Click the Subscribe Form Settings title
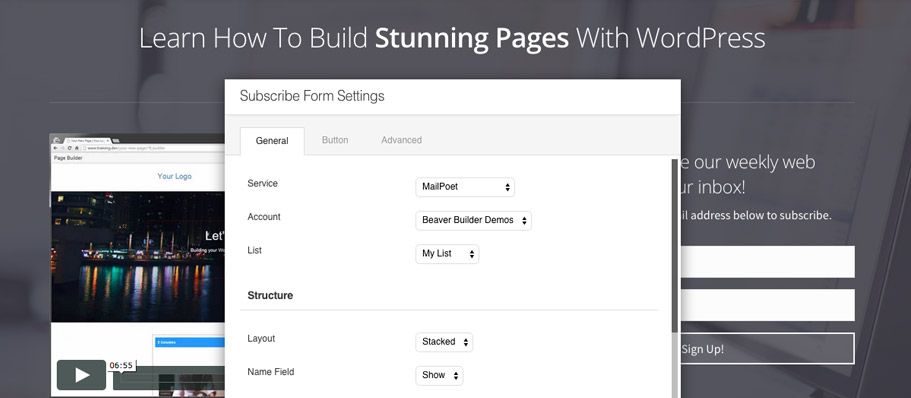Image resolution: width=911 pixels, height=398 pixels. (312, 96)
